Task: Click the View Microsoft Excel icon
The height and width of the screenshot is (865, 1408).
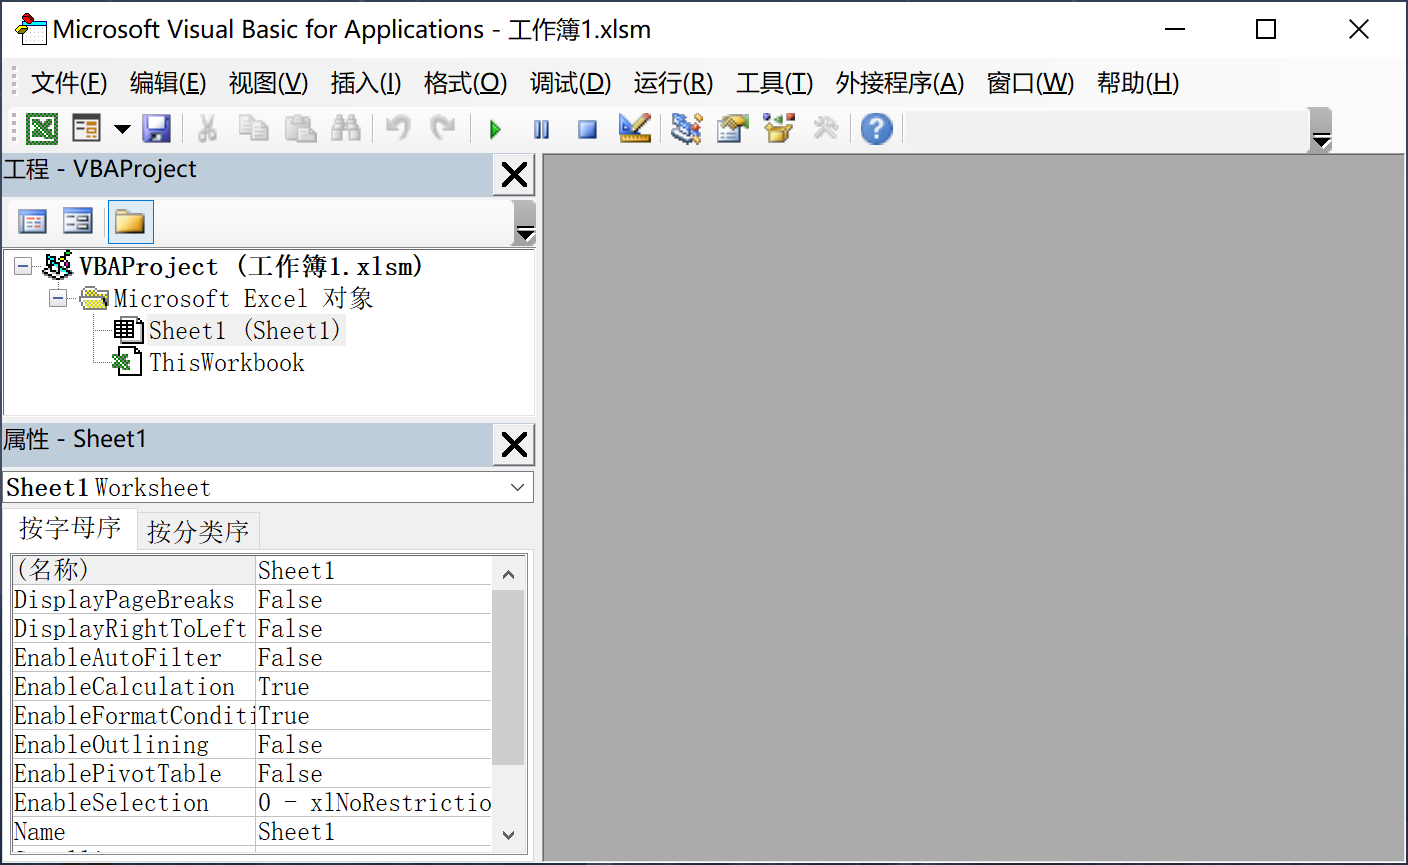Action: (x=42, y=129)
